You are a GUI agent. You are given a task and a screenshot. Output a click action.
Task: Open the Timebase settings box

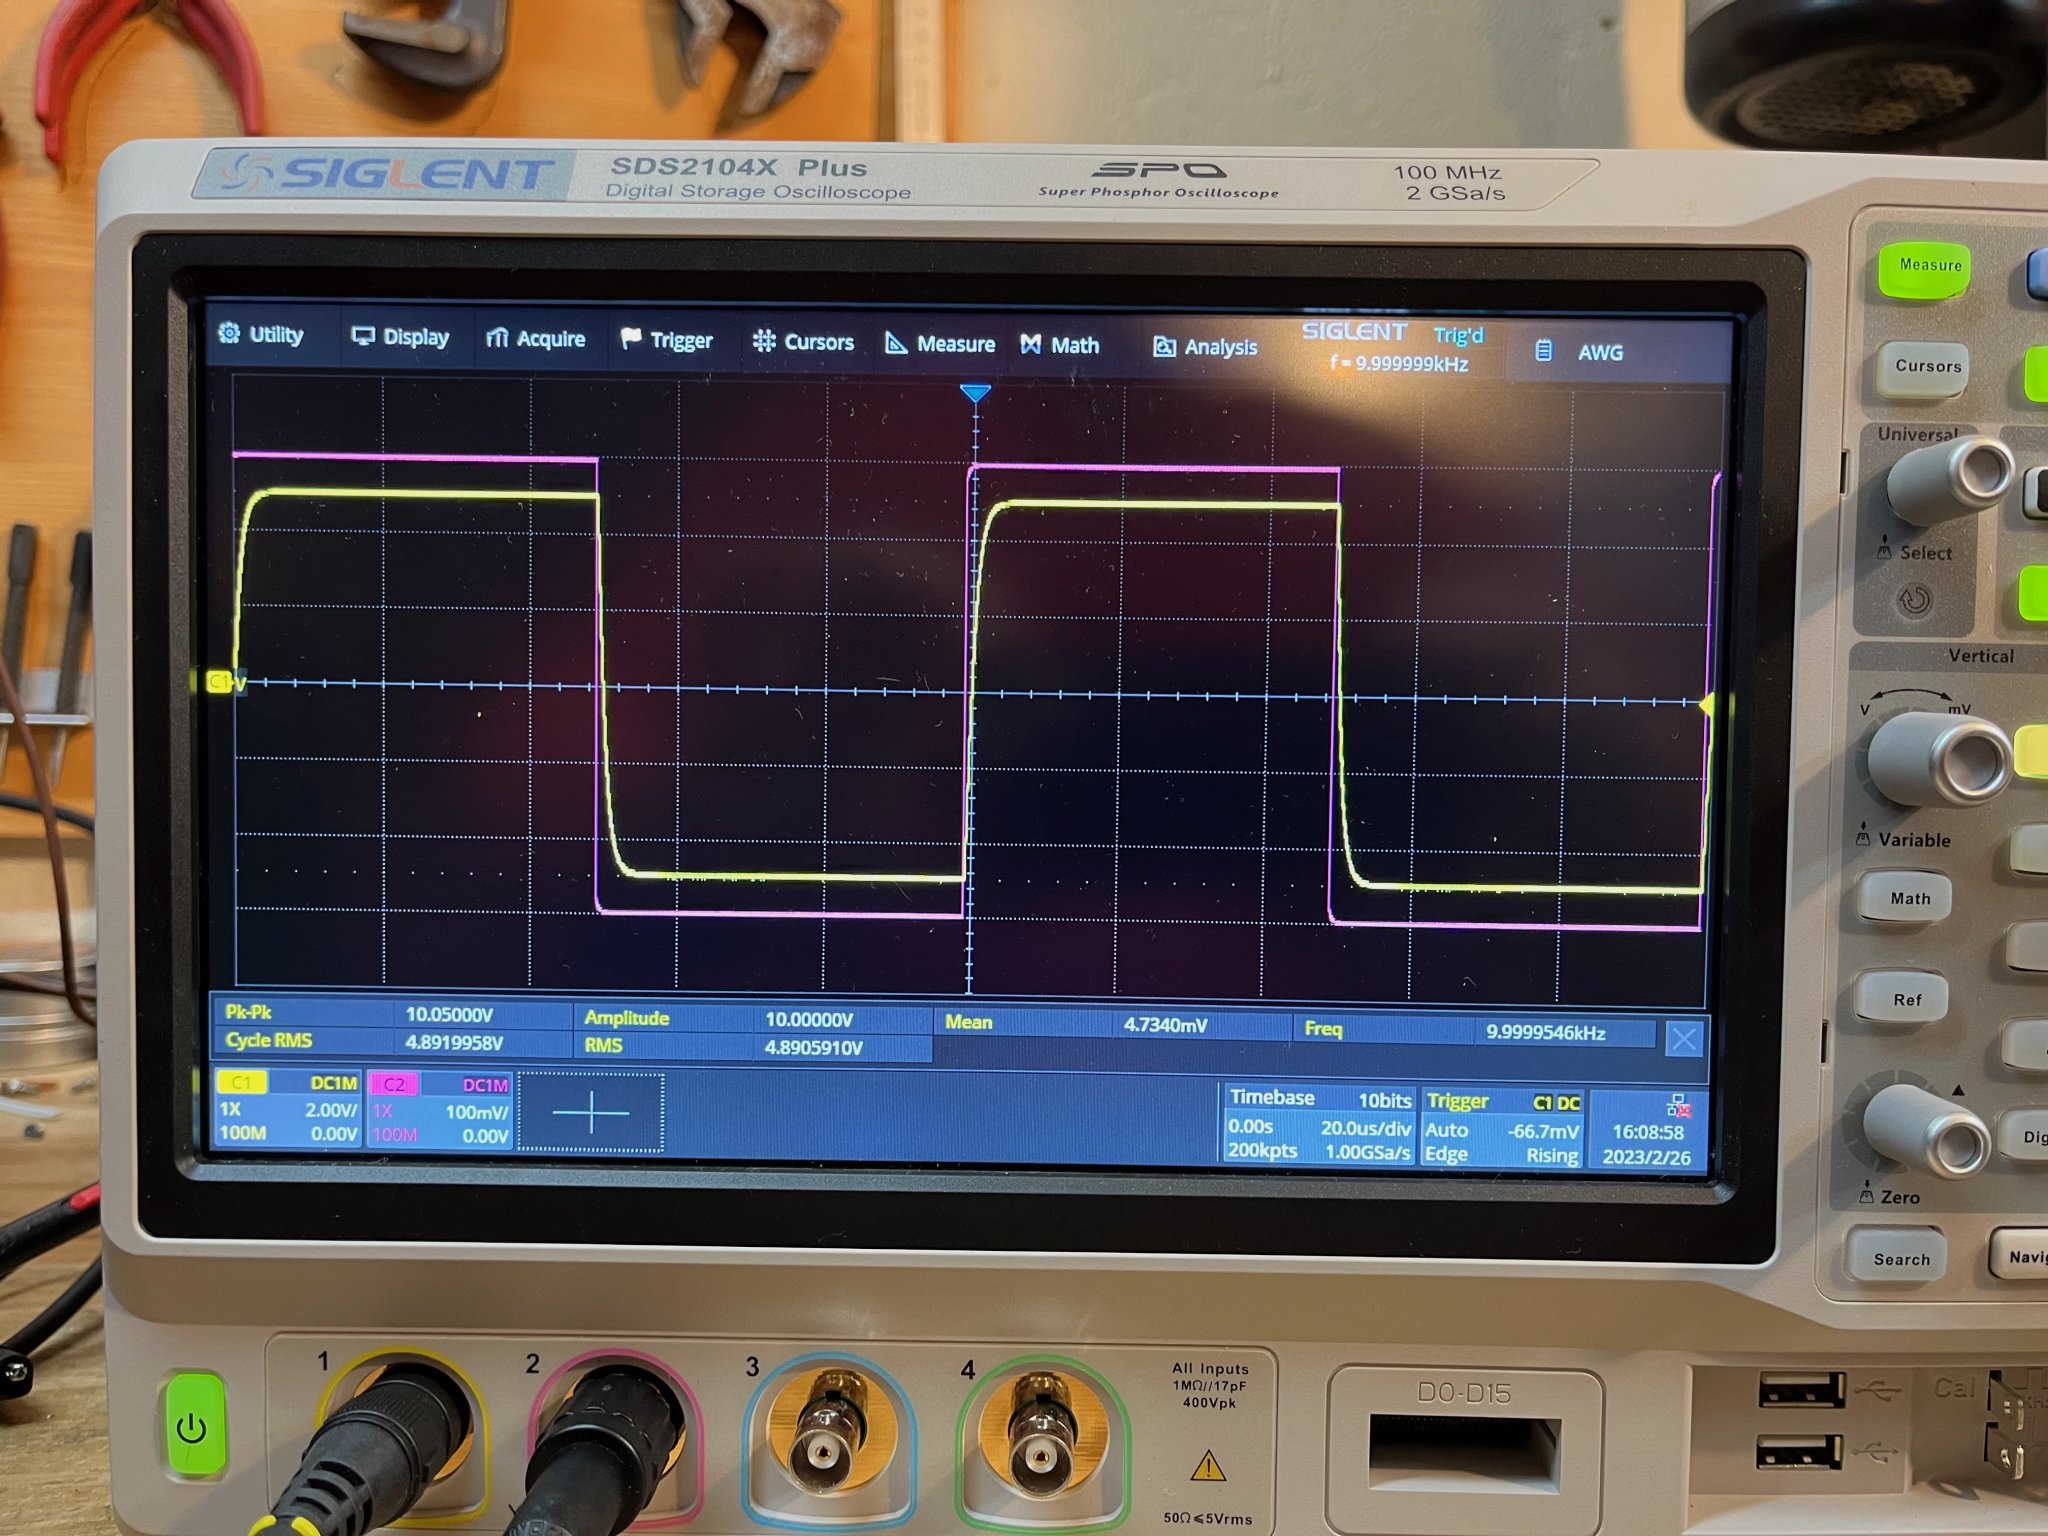1319,1124
